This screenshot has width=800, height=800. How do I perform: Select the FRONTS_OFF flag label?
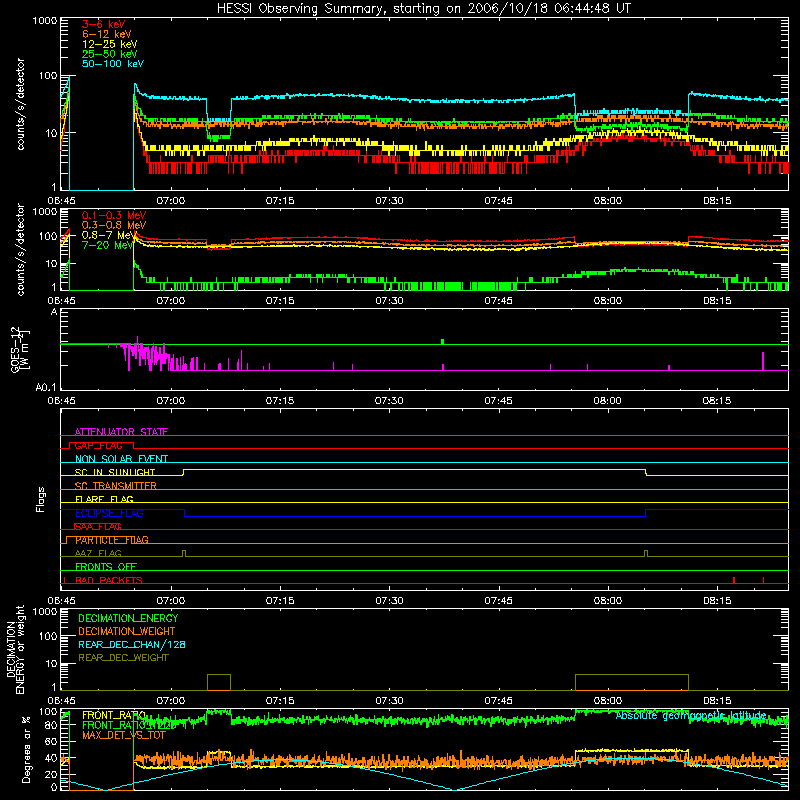pyautogui.click(x=106, y=566)
